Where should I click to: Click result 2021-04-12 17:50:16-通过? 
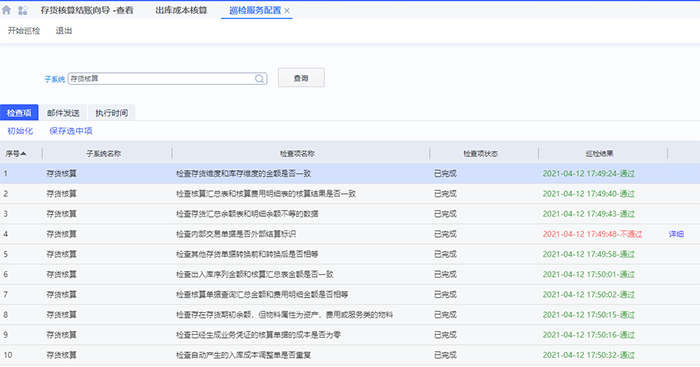tap(589, 335)
